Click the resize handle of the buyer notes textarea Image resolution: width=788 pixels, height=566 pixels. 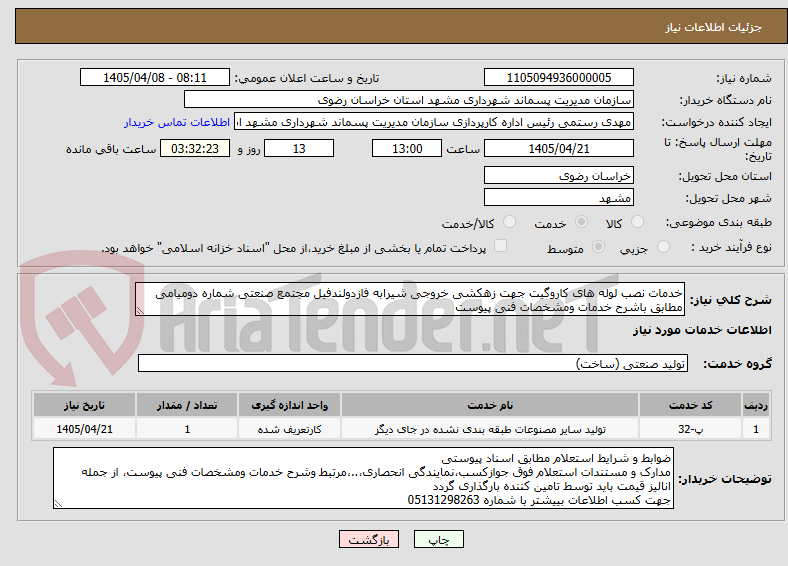[58, 504]
